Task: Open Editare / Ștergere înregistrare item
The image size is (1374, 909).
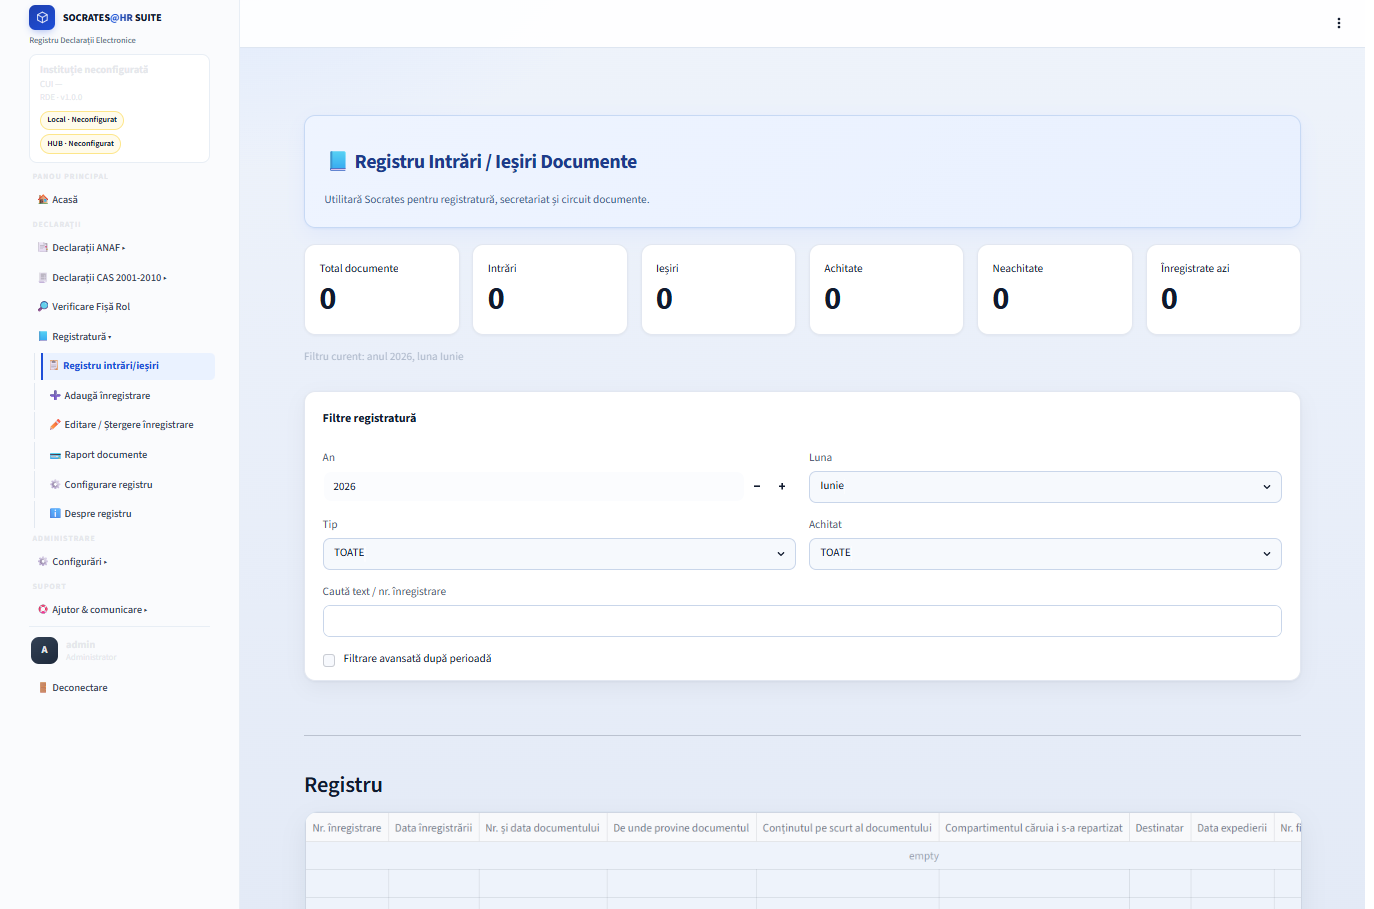Action: 129,425
